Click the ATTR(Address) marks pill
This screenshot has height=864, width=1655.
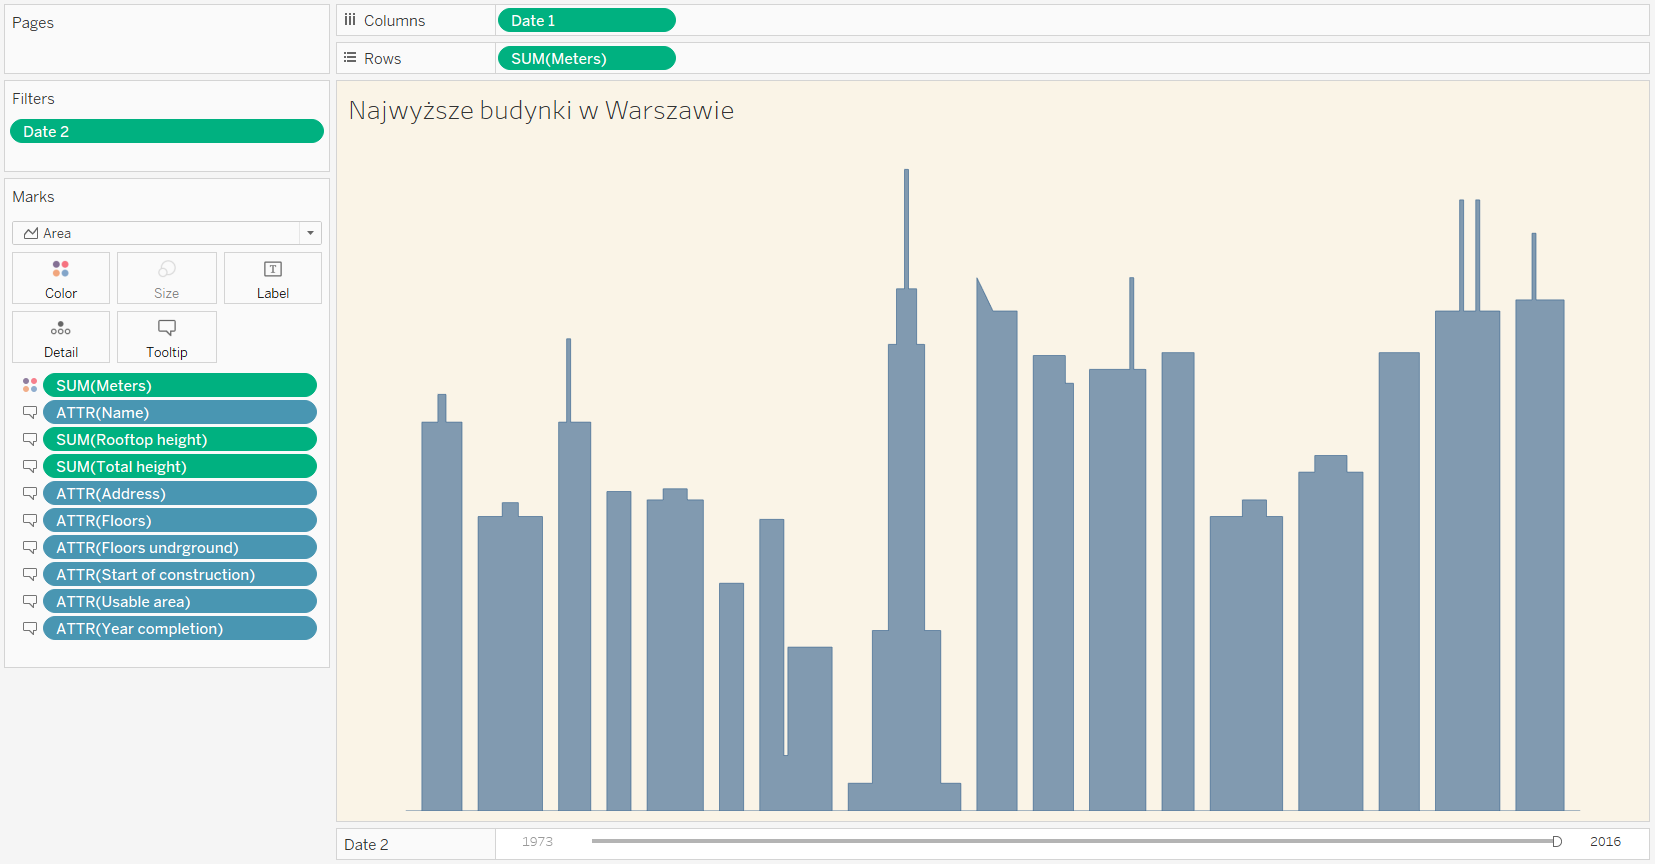pyautogui.click(x=179, y=493)
